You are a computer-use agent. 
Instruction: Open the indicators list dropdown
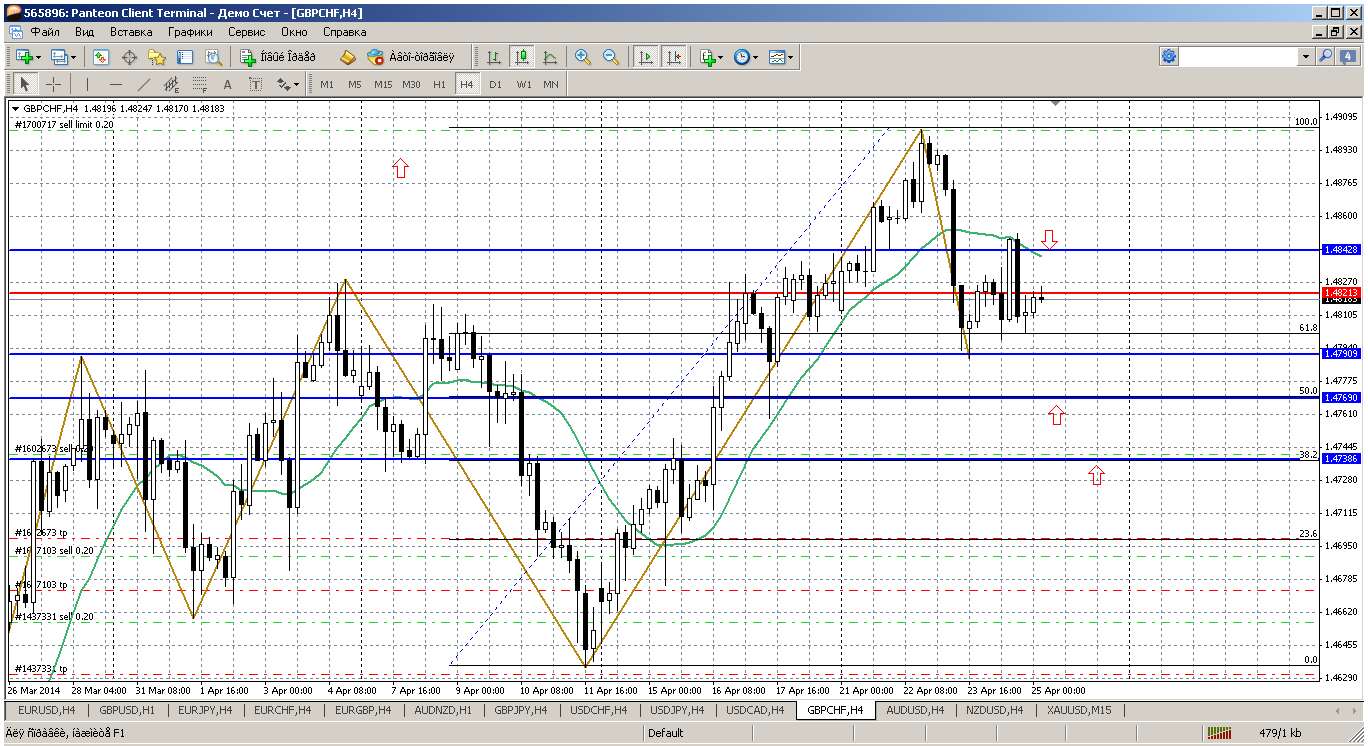pos(712,57)
